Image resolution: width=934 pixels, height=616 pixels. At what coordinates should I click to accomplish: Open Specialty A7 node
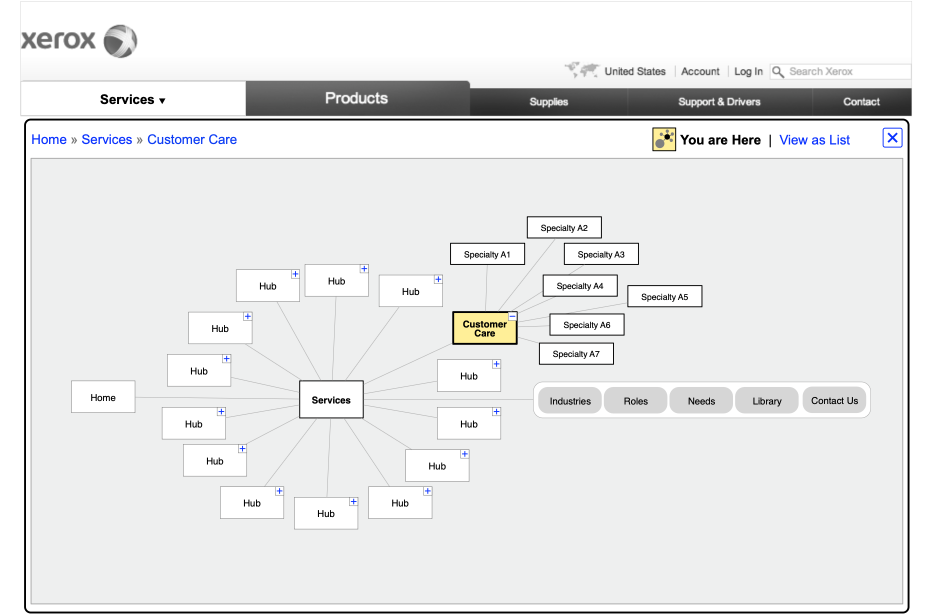[x=576, y=354]
